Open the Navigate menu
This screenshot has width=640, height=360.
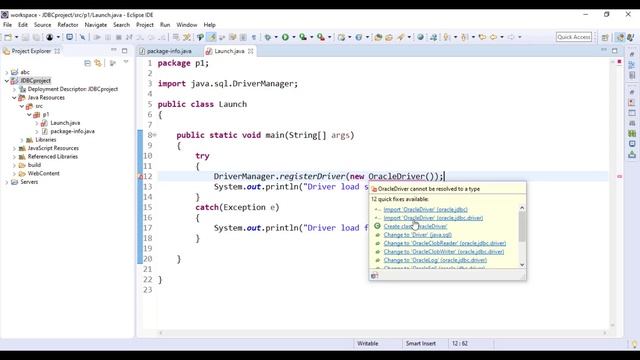click(96, 25)
